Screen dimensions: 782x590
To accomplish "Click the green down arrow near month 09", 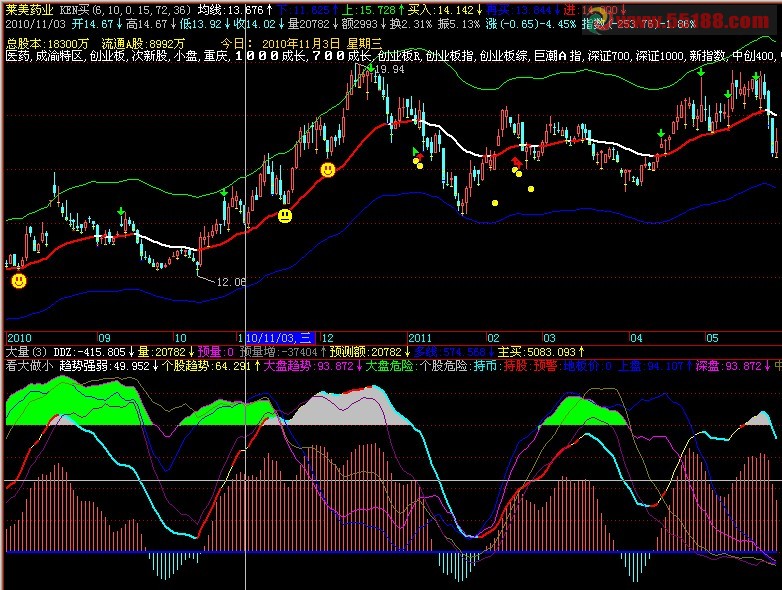I will pos(121,212).
